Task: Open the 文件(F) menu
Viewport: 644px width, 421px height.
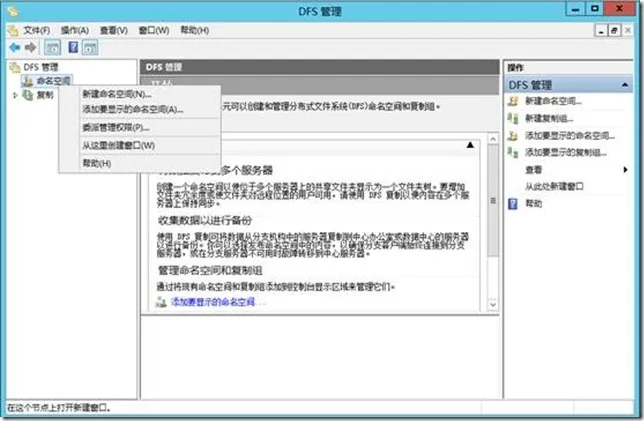Action: (x=37, y=30)
